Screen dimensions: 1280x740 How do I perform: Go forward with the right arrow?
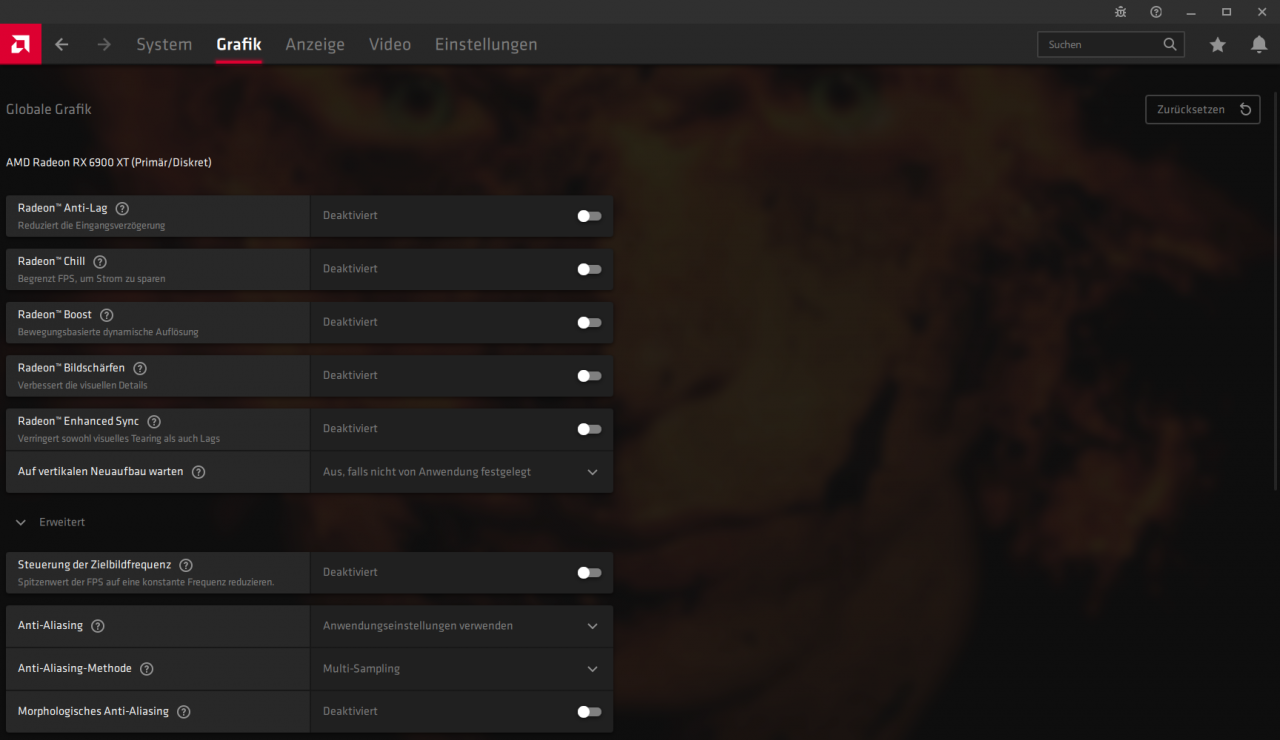click(x=104, y=44)
